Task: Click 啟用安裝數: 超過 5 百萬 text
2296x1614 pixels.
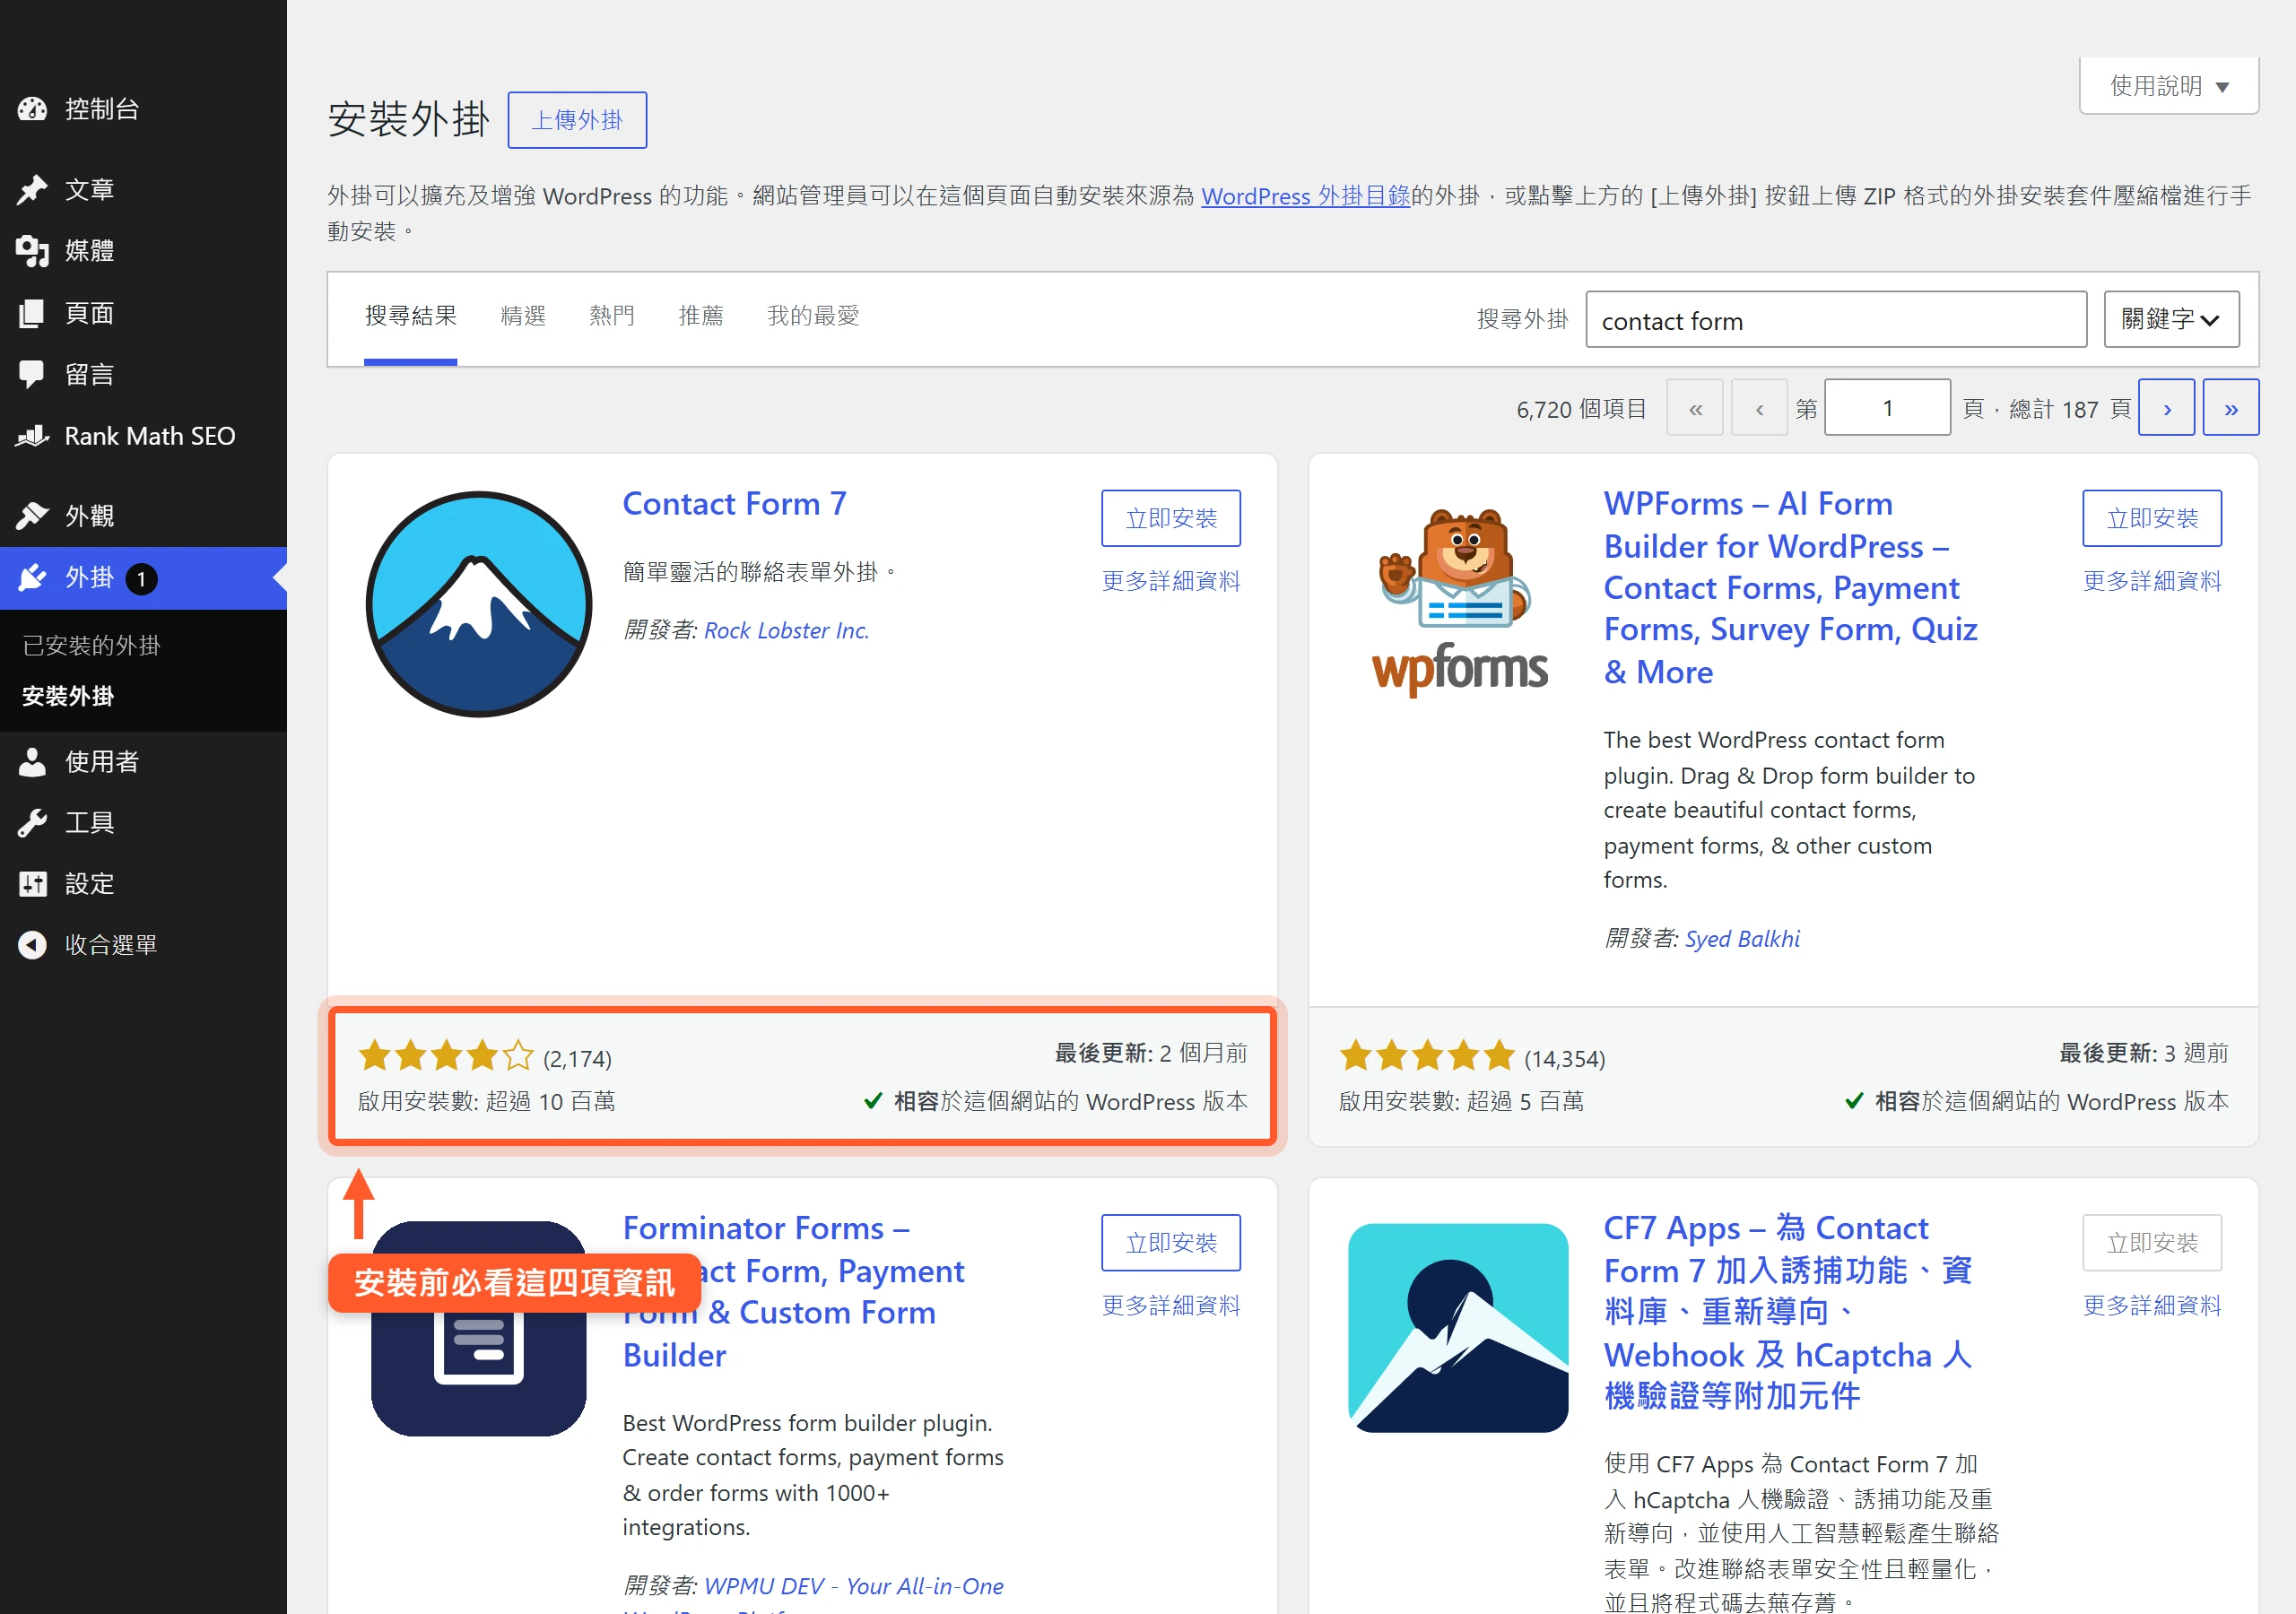Action: [1461, 1102]
